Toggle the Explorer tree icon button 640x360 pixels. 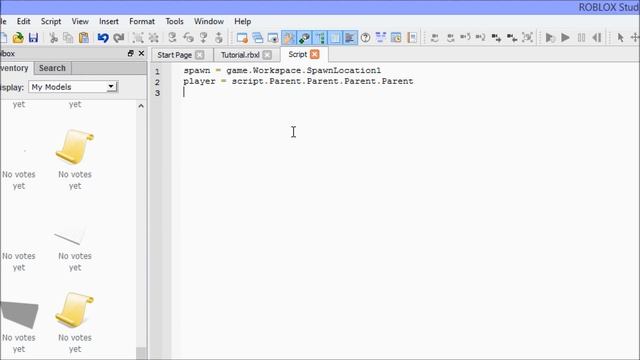tap(320, 38)
